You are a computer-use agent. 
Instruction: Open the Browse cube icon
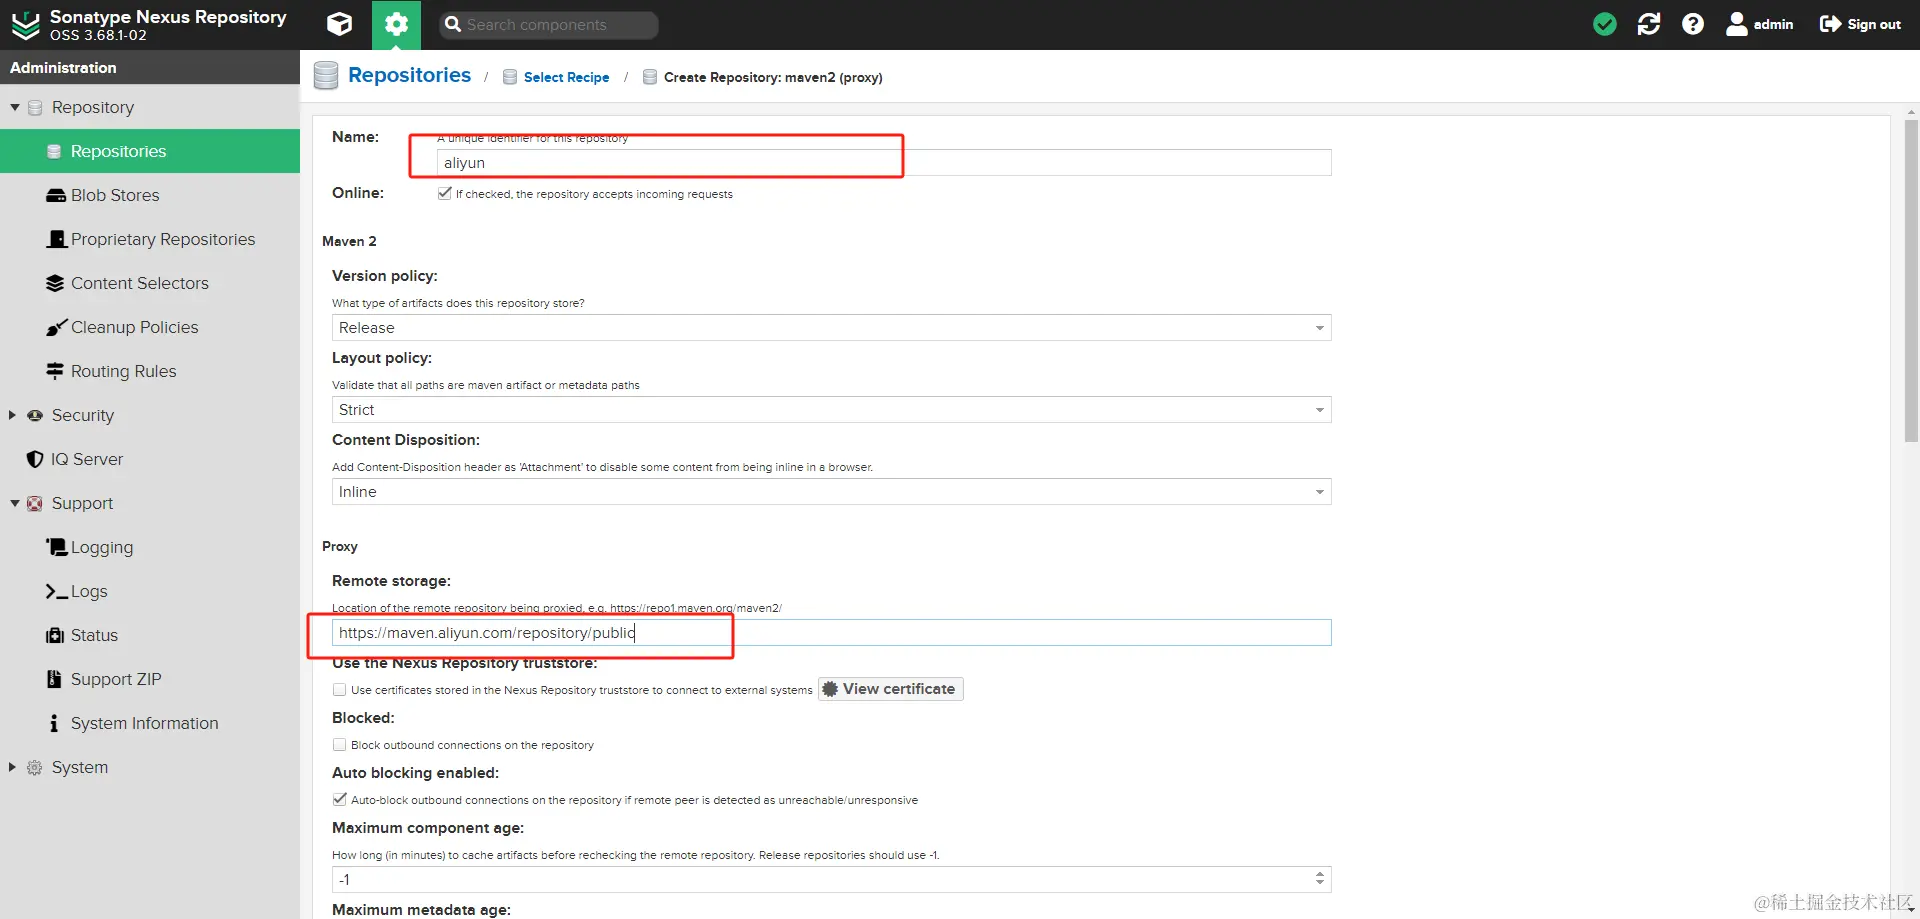[340, 24]
